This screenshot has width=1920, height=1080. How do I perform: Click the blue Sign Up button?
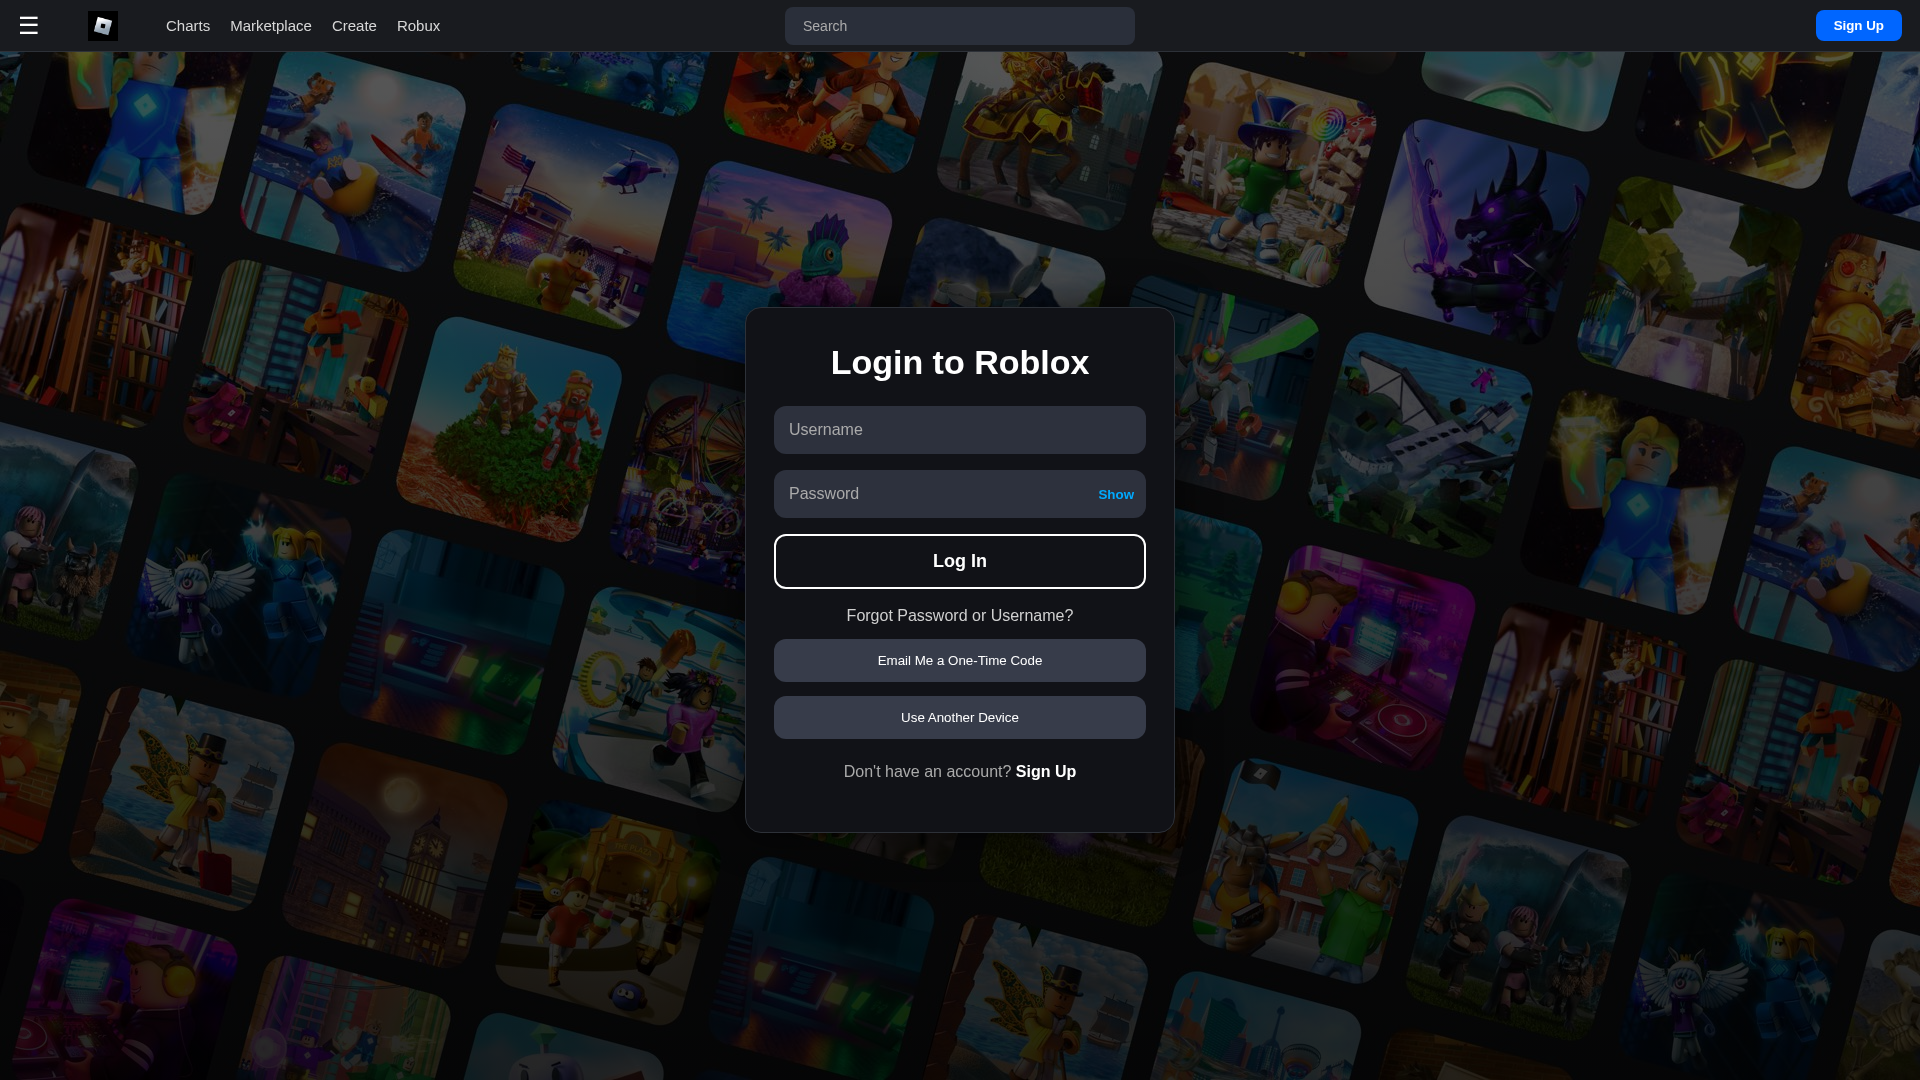[1858, 26]
